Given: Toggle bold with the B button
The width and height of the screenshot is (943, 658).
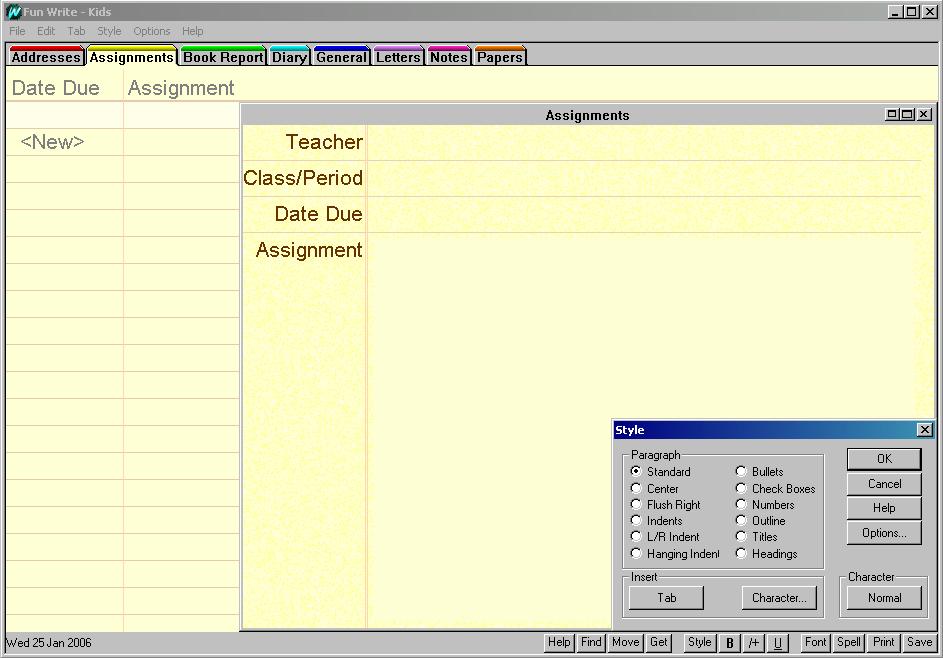Looking at the screenshot, I should [730, 643].
